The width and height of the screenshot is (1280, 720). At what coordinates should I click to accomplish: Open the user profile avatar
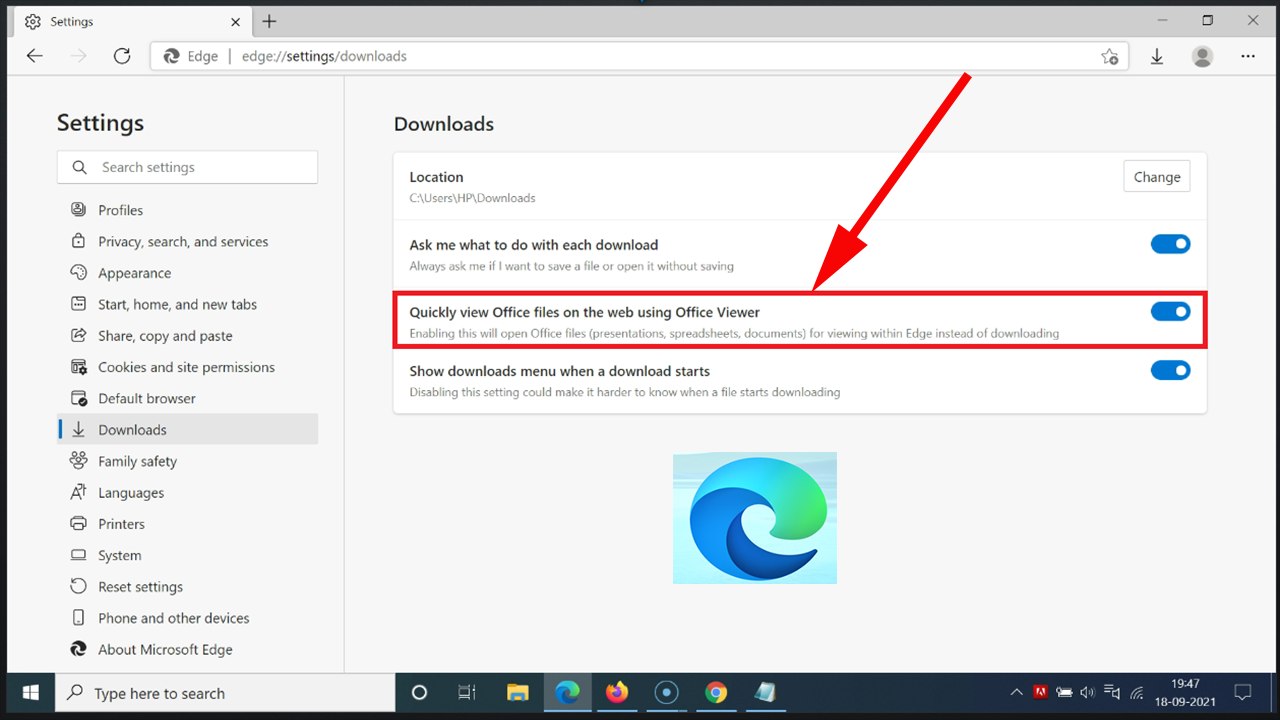(x=1203, y=56)
